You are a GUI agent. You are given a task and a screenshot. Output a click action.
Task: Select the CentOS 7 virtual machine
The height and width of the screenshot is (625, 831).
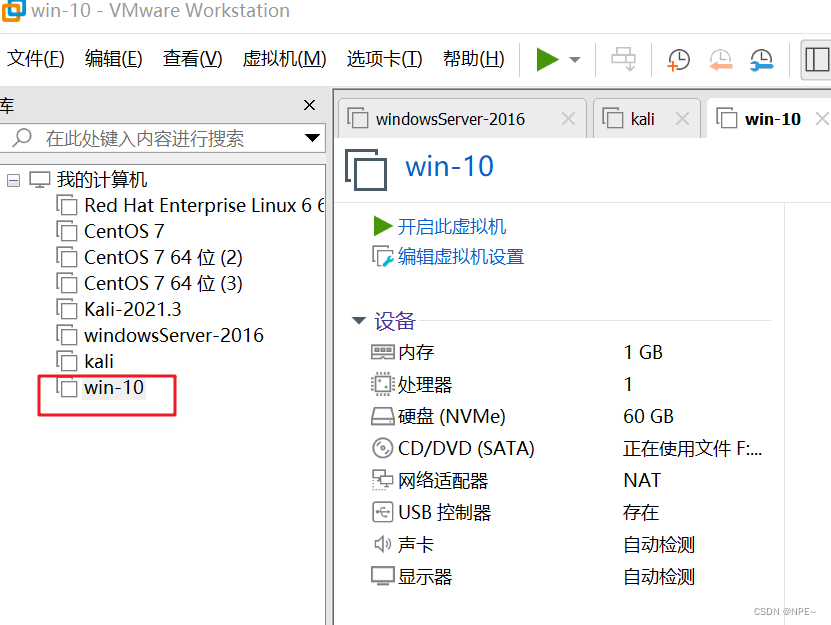click(x=124, y=231)
